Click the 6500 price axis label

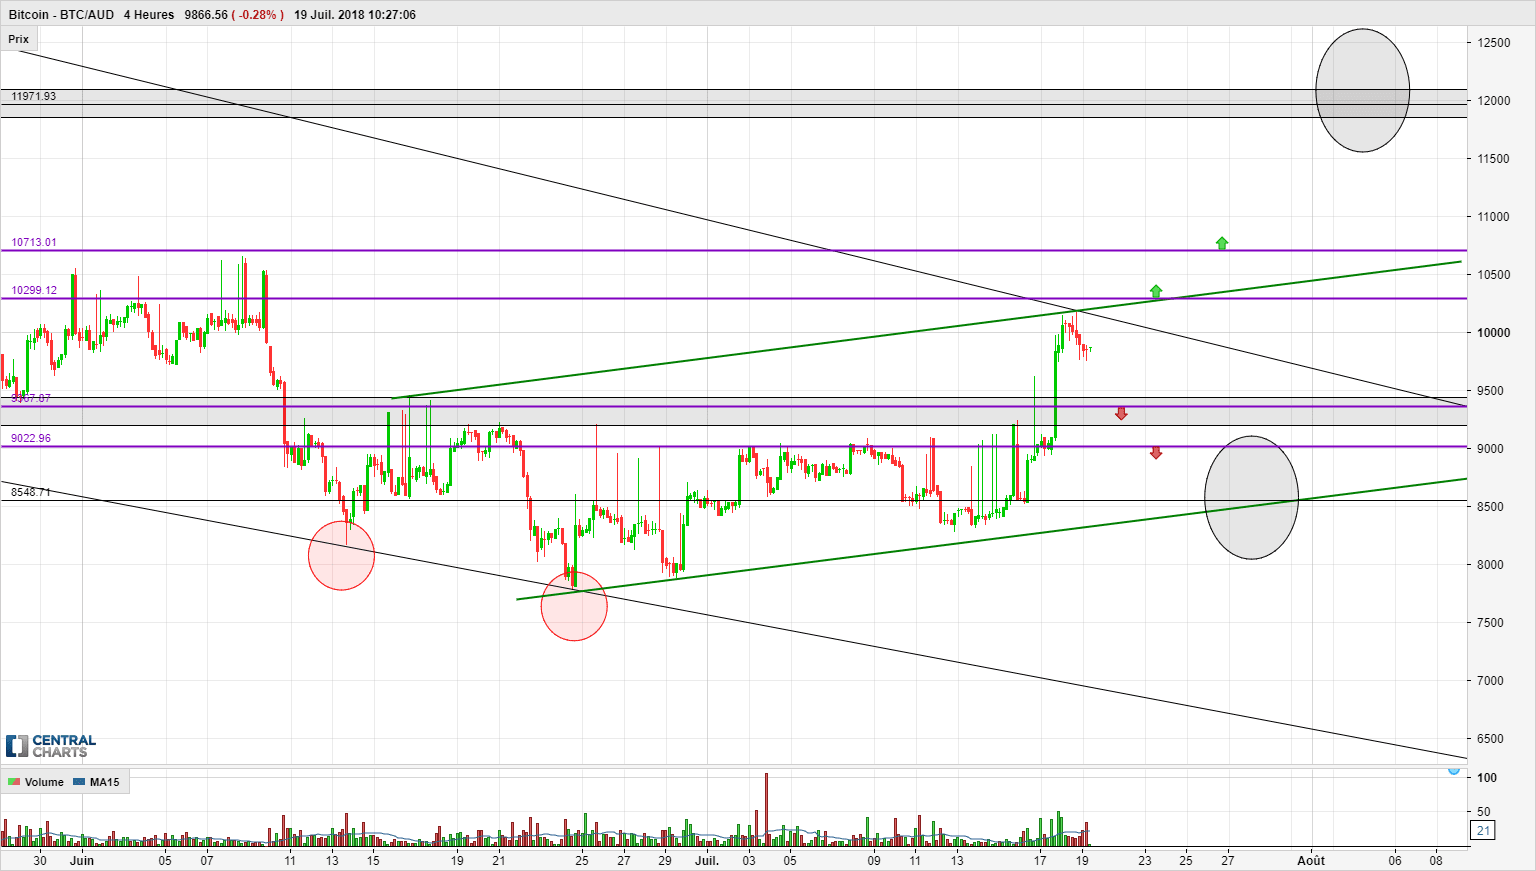click(x=1491, y=739)
